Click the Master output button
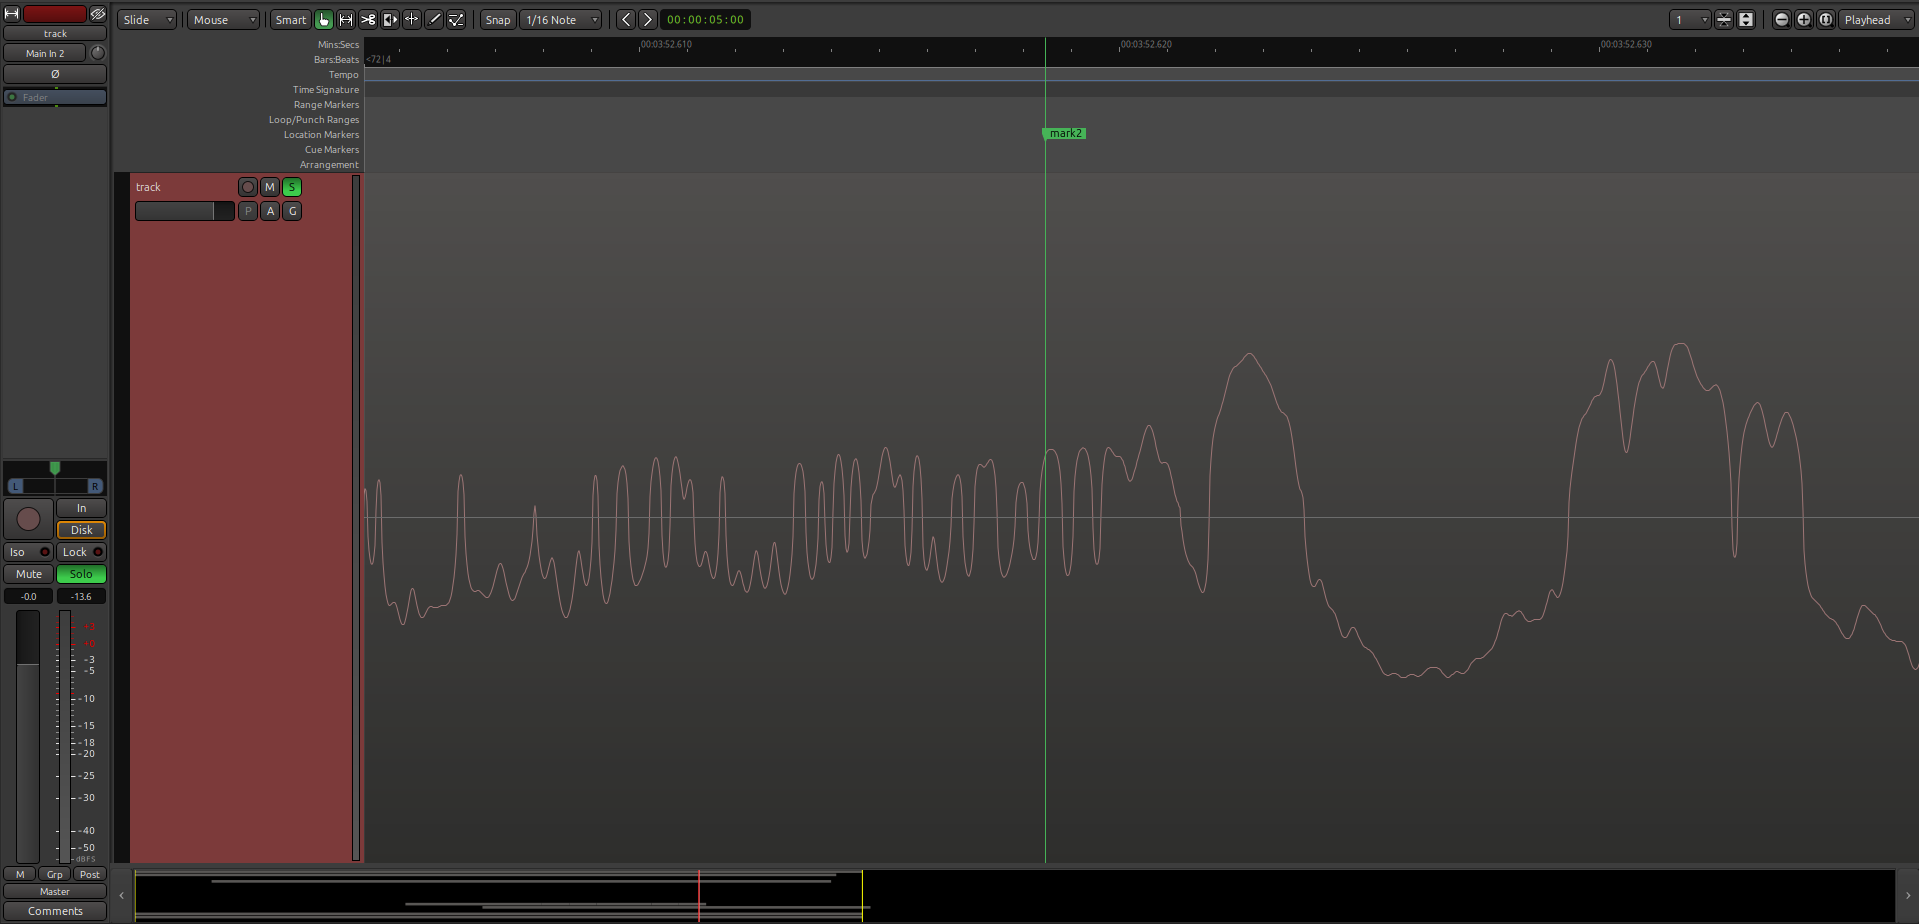Screen dimensions: 1919x924 point(55,891)
